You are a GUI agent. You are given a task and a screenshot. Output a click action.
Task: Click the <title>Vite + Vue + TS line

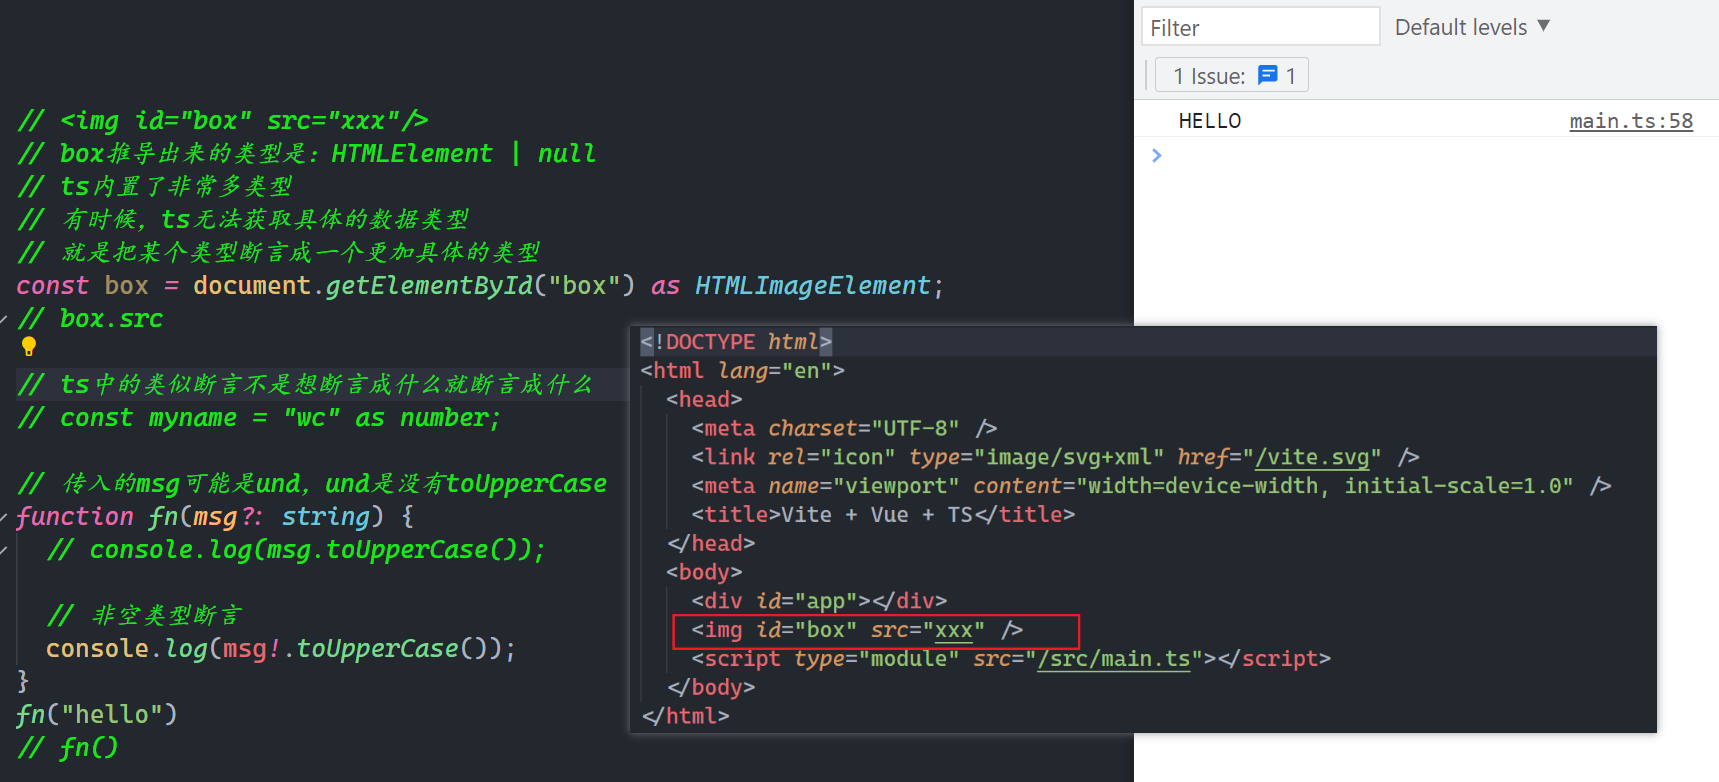point(883,515)
